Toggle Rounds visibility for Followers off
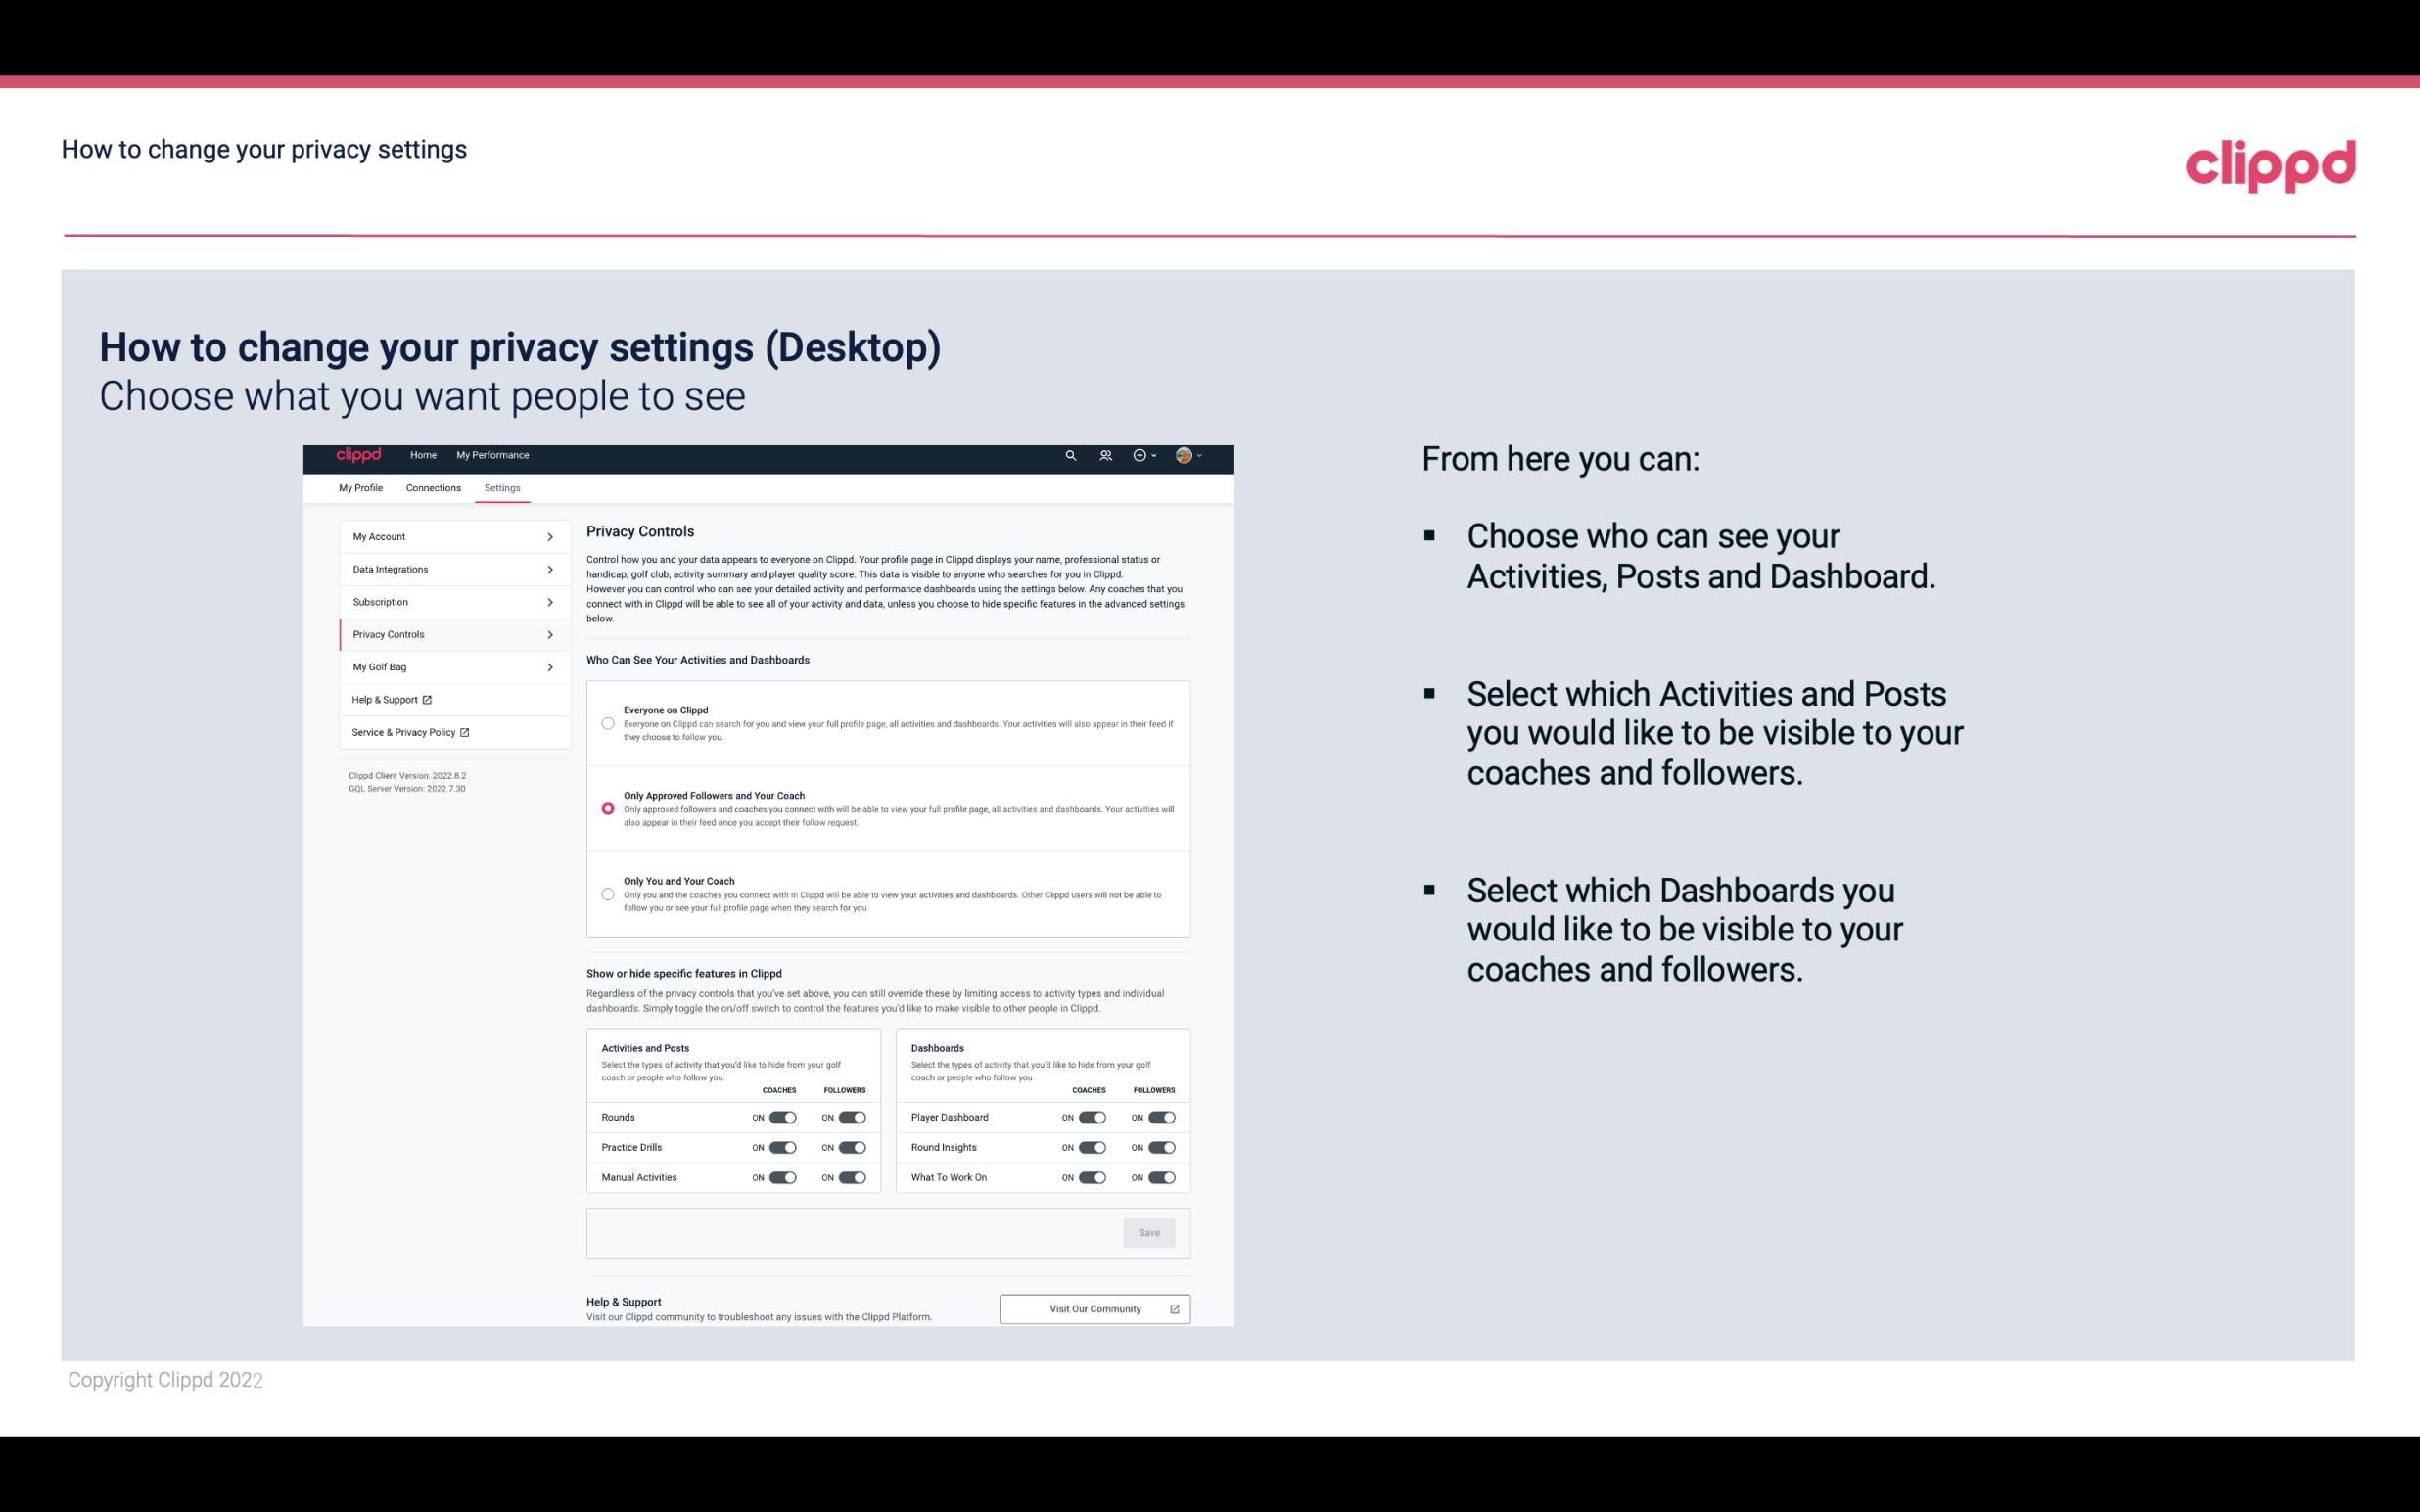 (x=852, y=1115)
